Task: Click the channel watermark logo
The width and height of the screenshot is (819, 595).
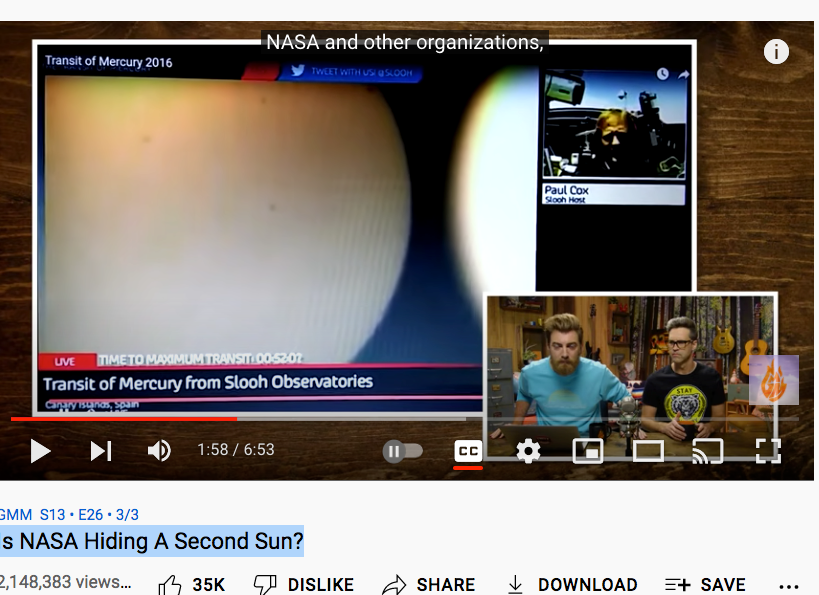Action: click(x=774, y=380)
